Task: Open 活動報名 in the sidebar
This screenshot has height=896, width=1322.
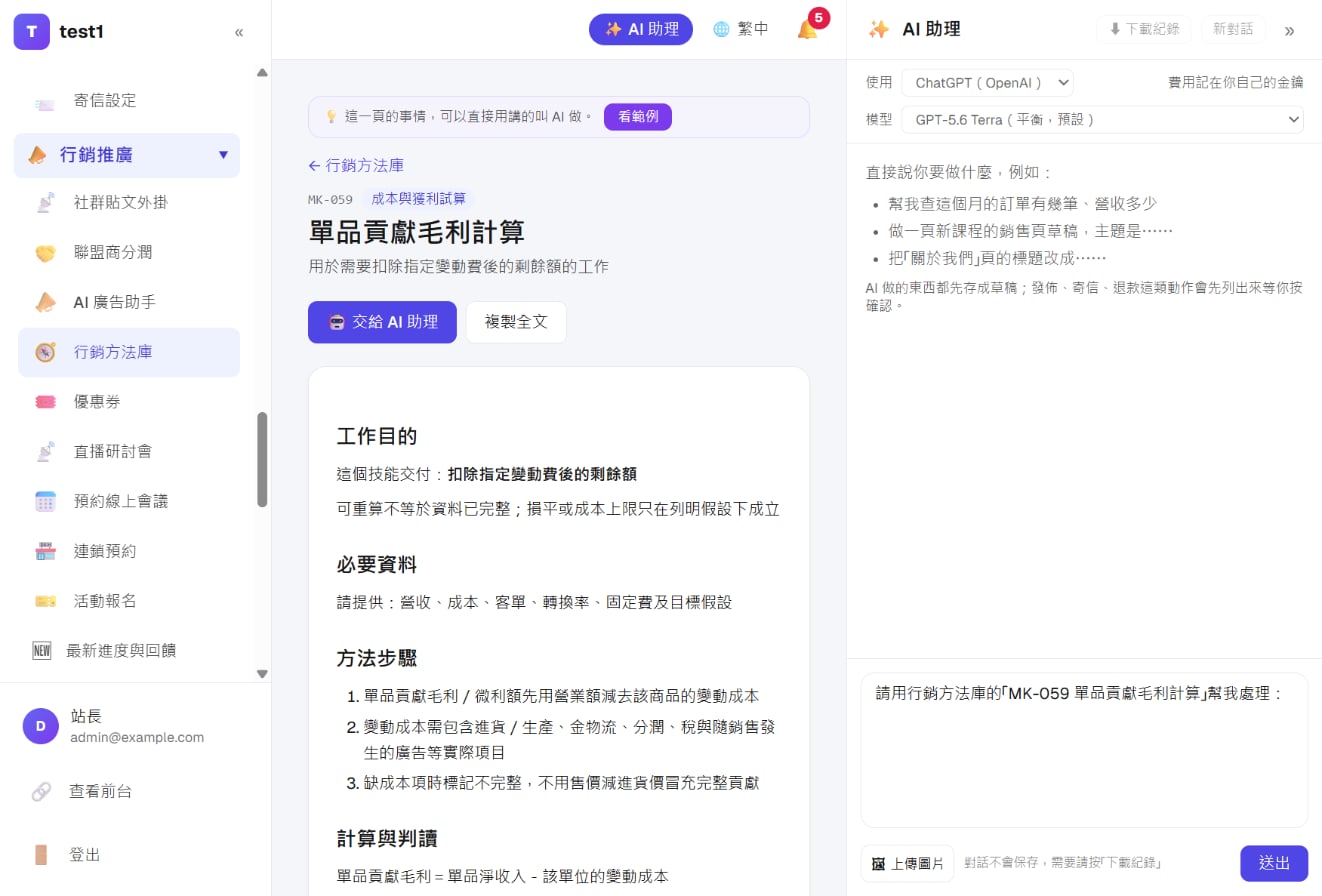Action: (129, 601)
